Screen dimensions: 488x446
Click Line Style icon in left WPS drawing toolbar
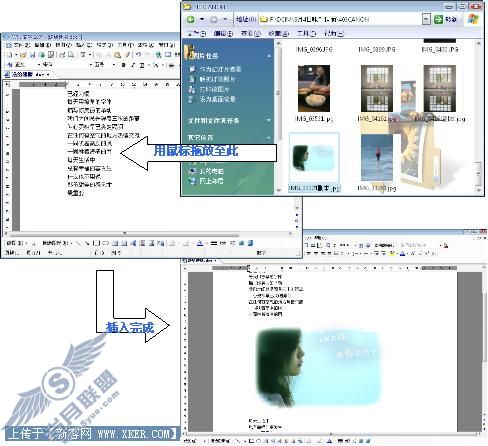pyautogui.click(x=214, y=243)
